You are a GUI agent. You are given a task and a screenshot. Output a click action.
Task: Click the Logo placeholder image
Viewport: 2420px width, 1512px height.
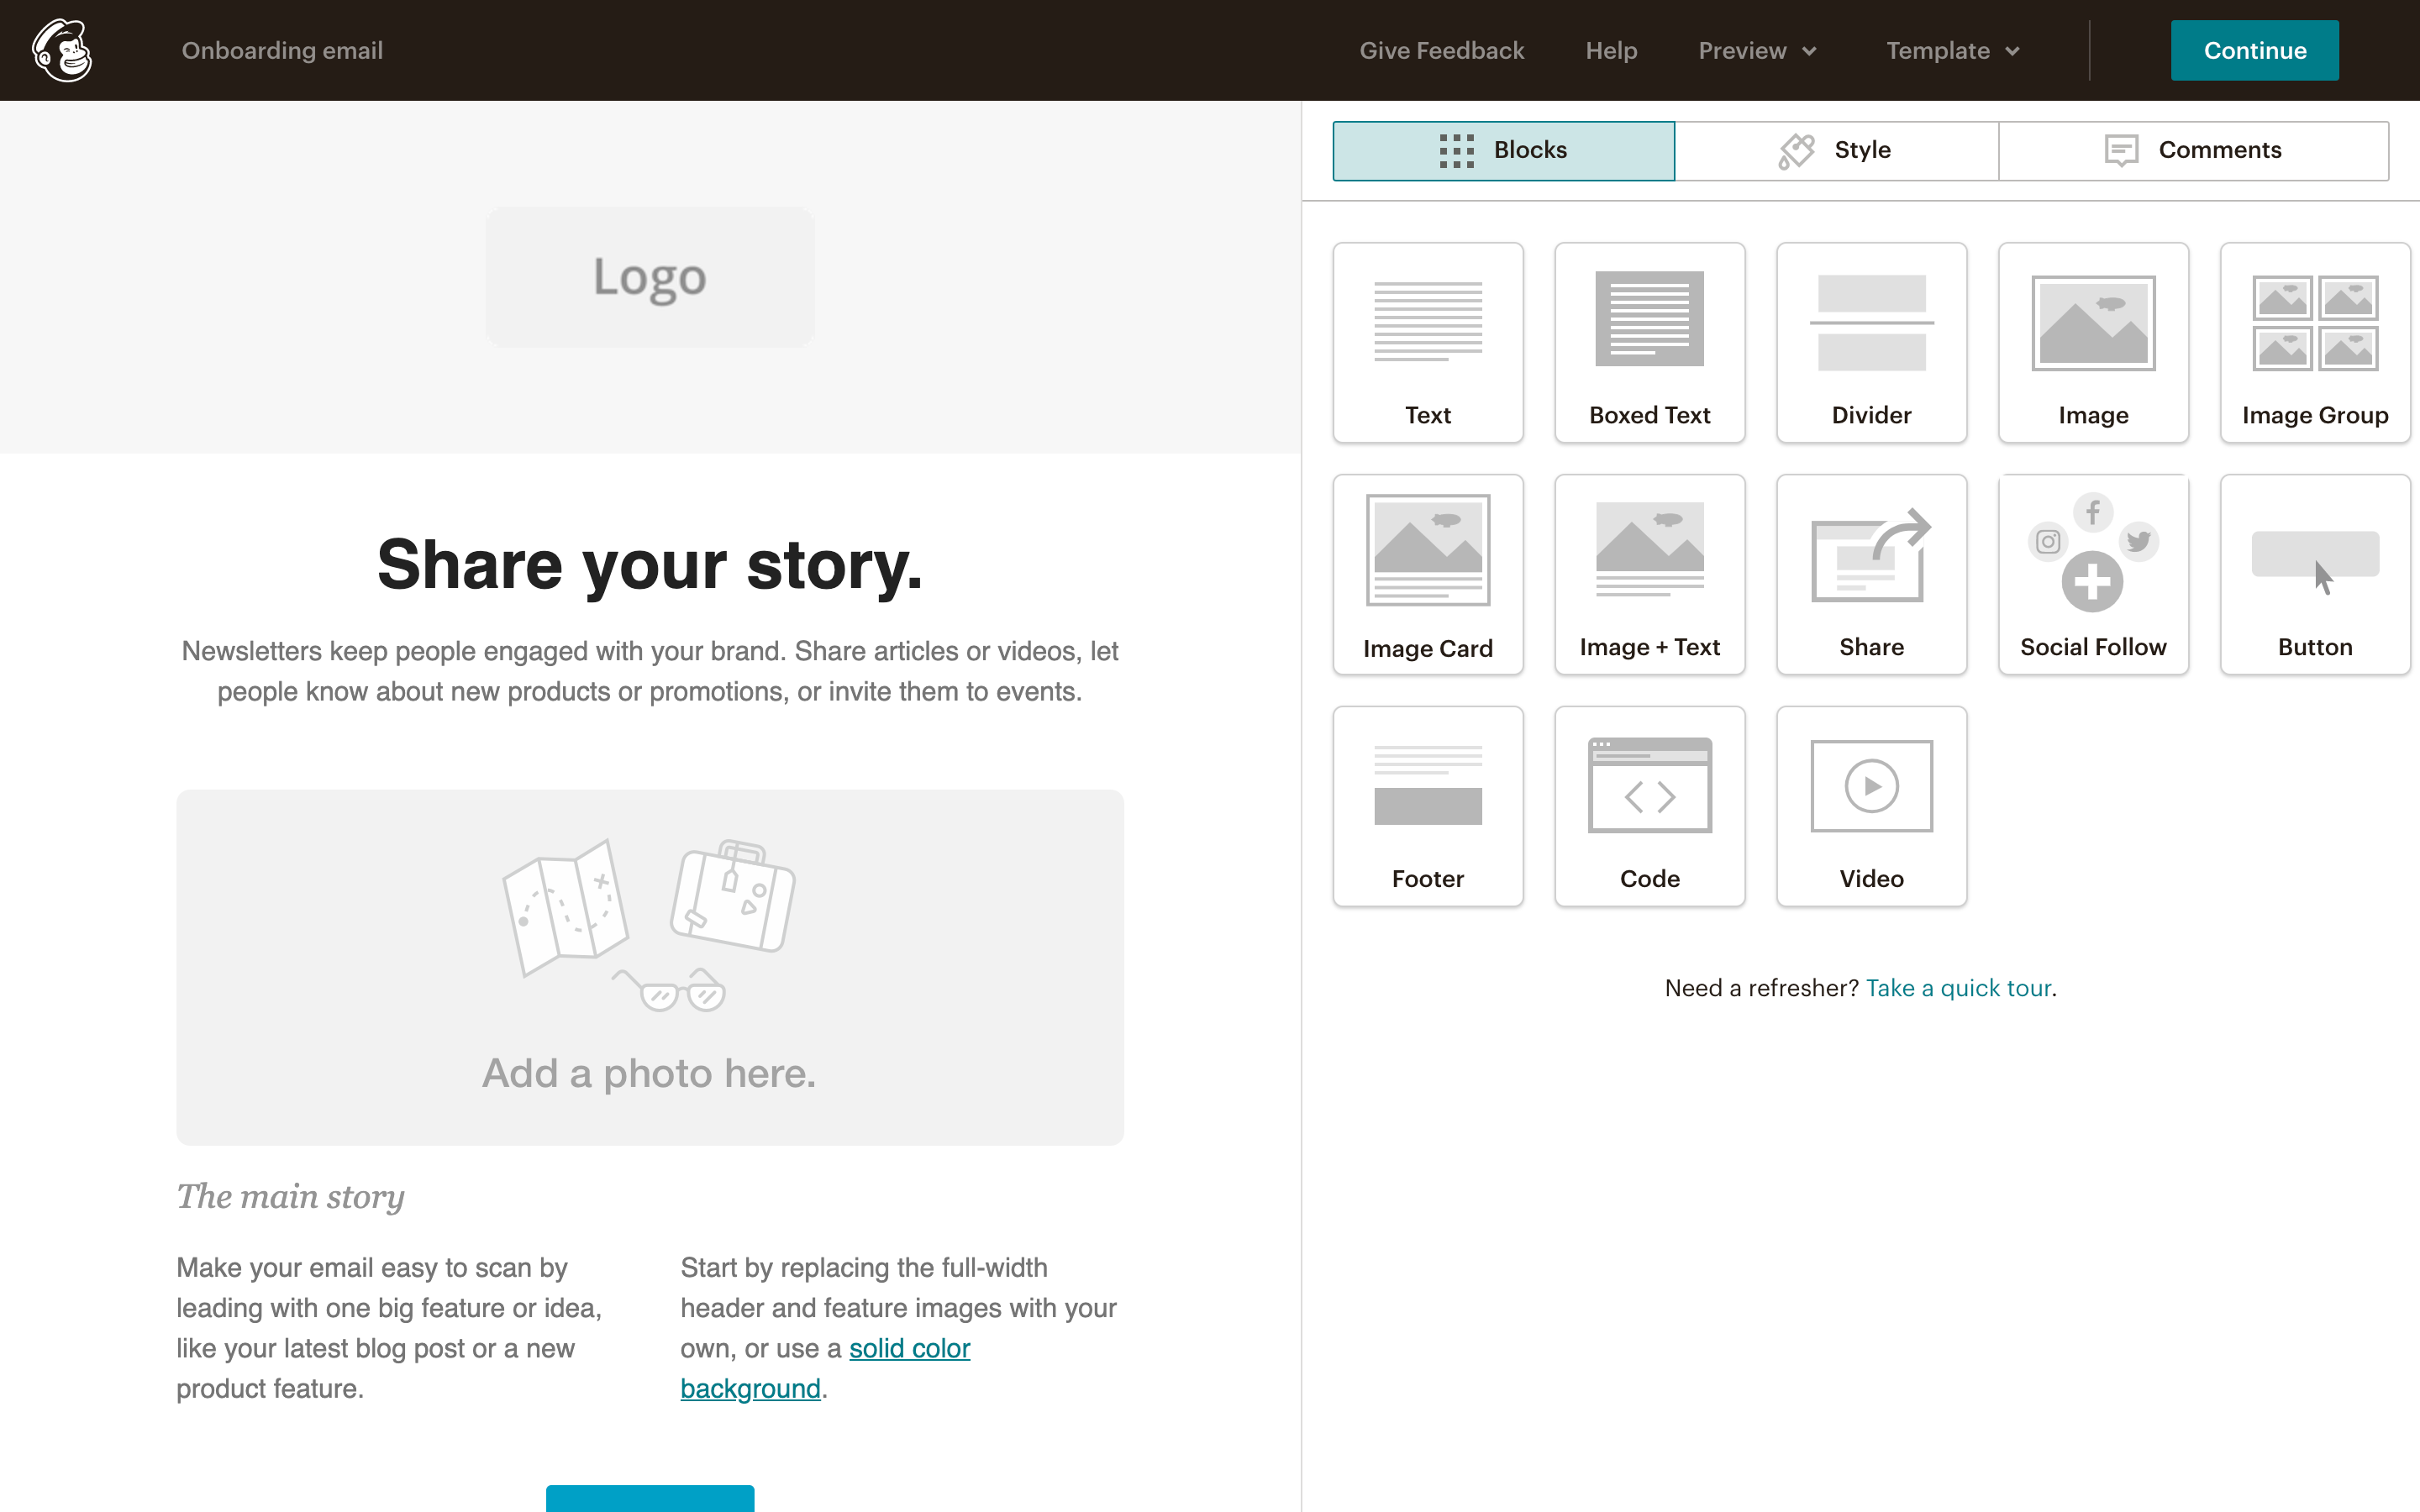pos(650,277)
